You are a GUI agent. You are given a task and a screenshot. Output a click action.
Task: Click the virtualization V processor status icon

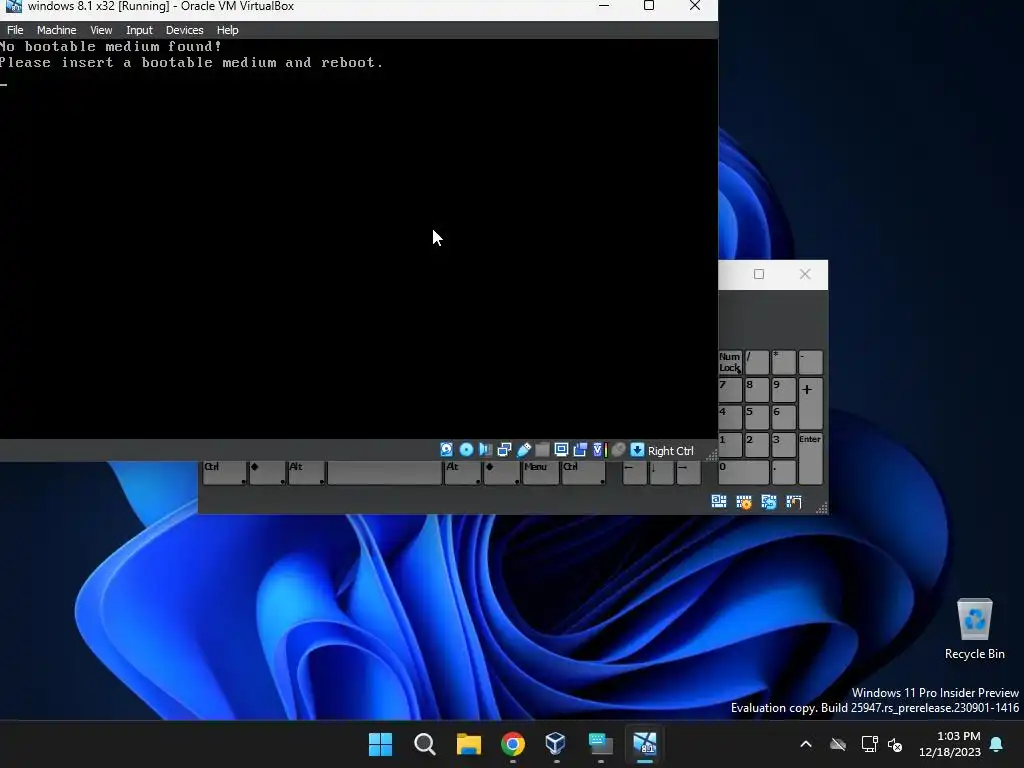tap(598, 449)
